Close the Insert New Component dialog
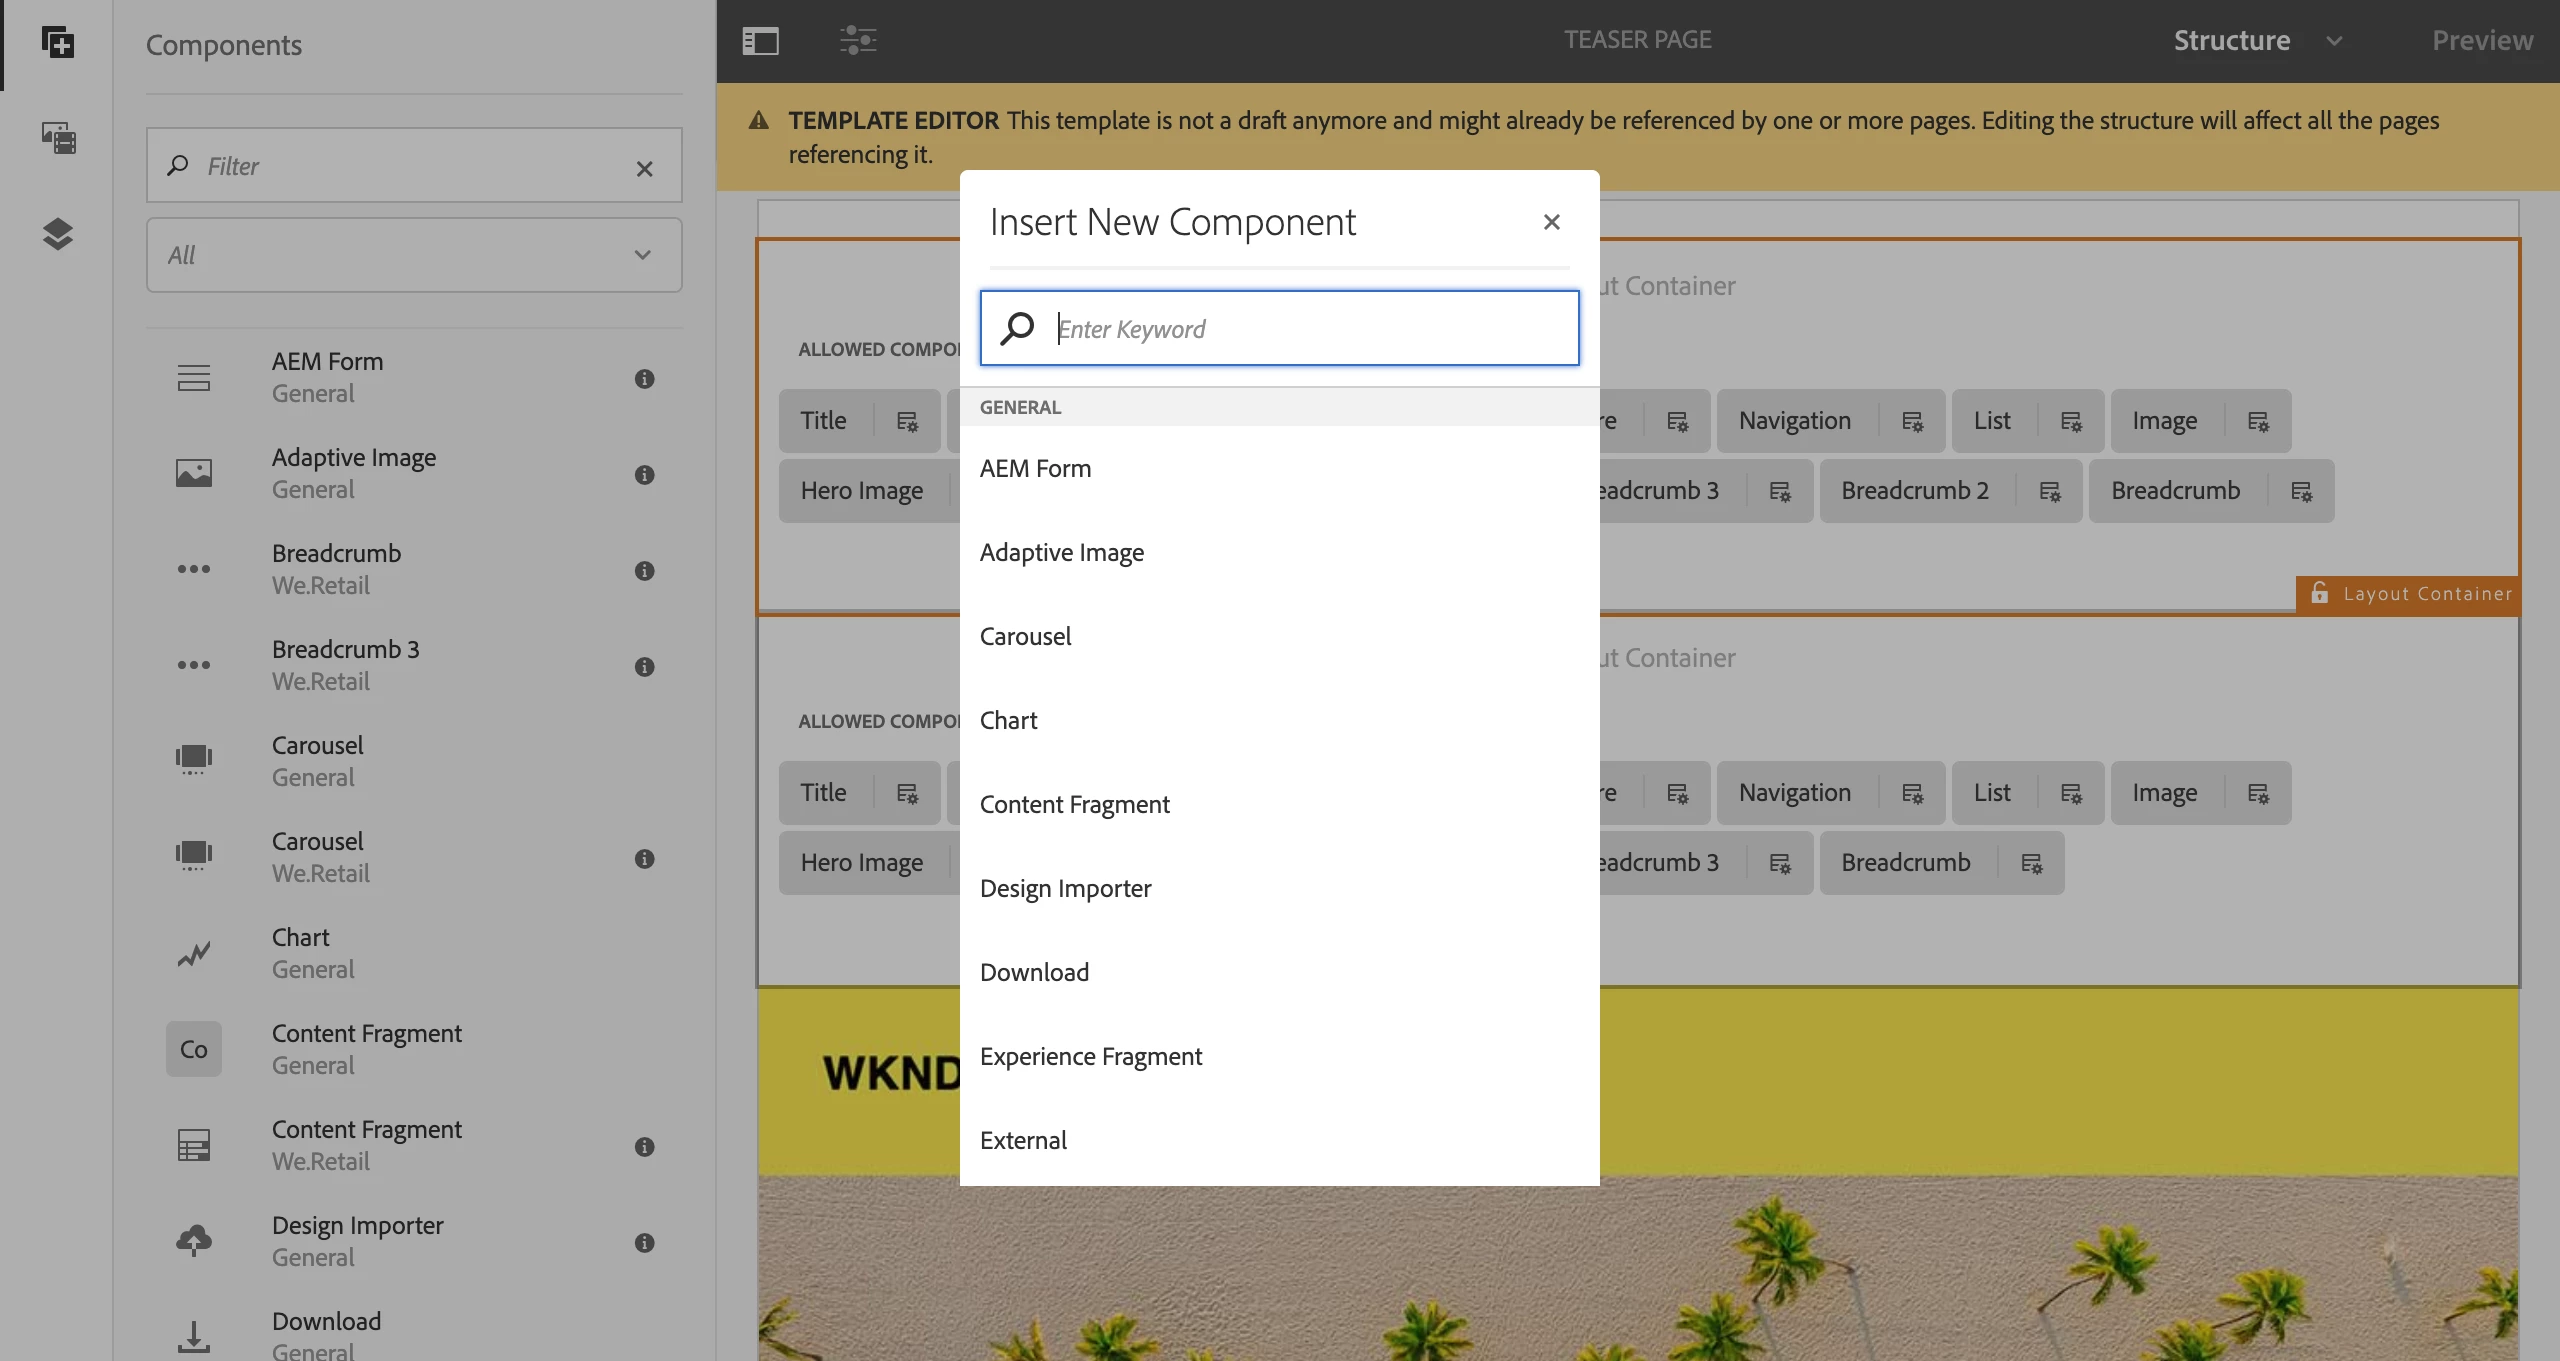 [1551, 222]
